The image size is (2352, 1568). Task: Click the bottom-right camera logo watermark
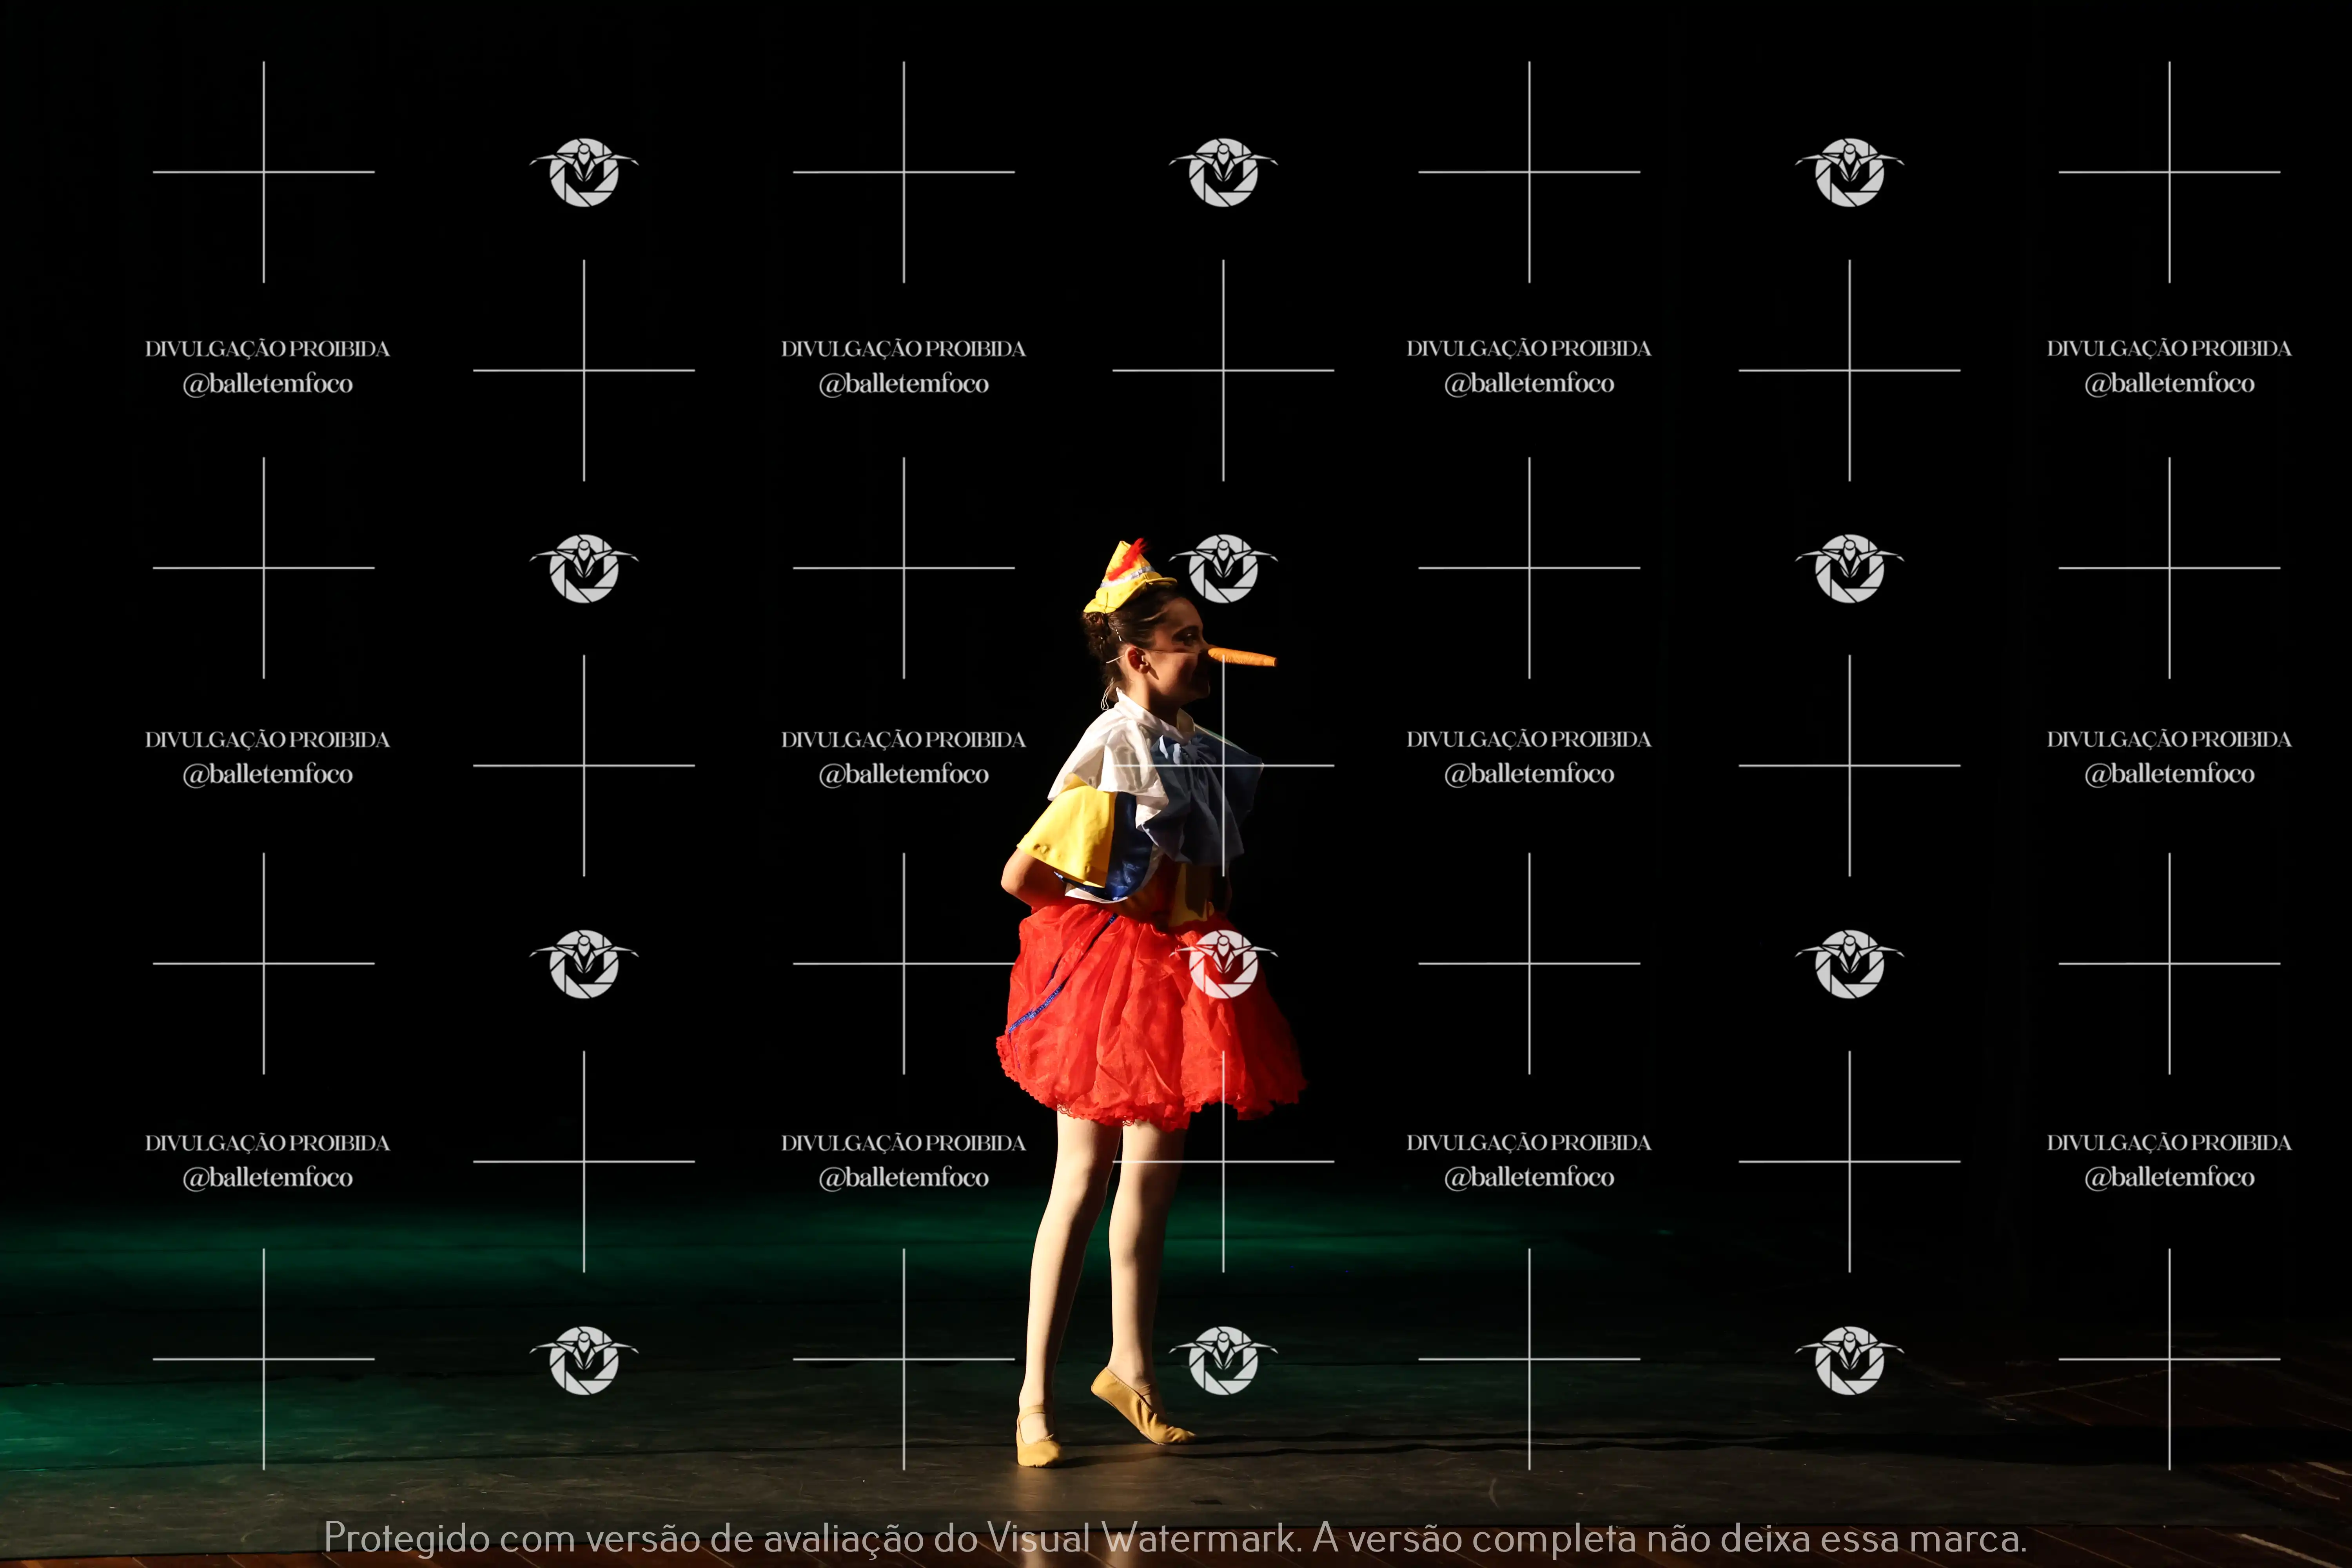pyautogui.click(x=1849, y=1359)
